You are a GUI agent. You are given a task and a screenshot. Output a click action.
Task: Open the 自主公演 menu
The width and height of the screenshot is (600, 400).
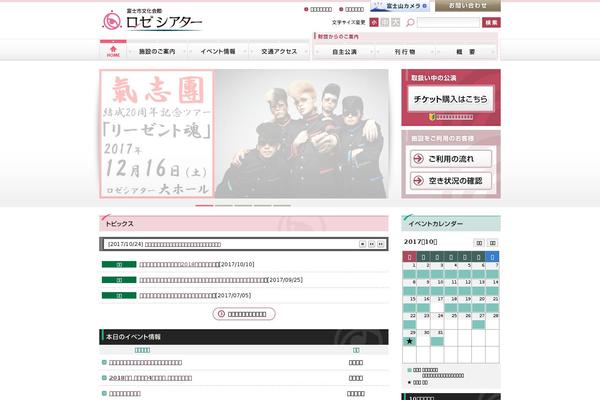(344, 52)
